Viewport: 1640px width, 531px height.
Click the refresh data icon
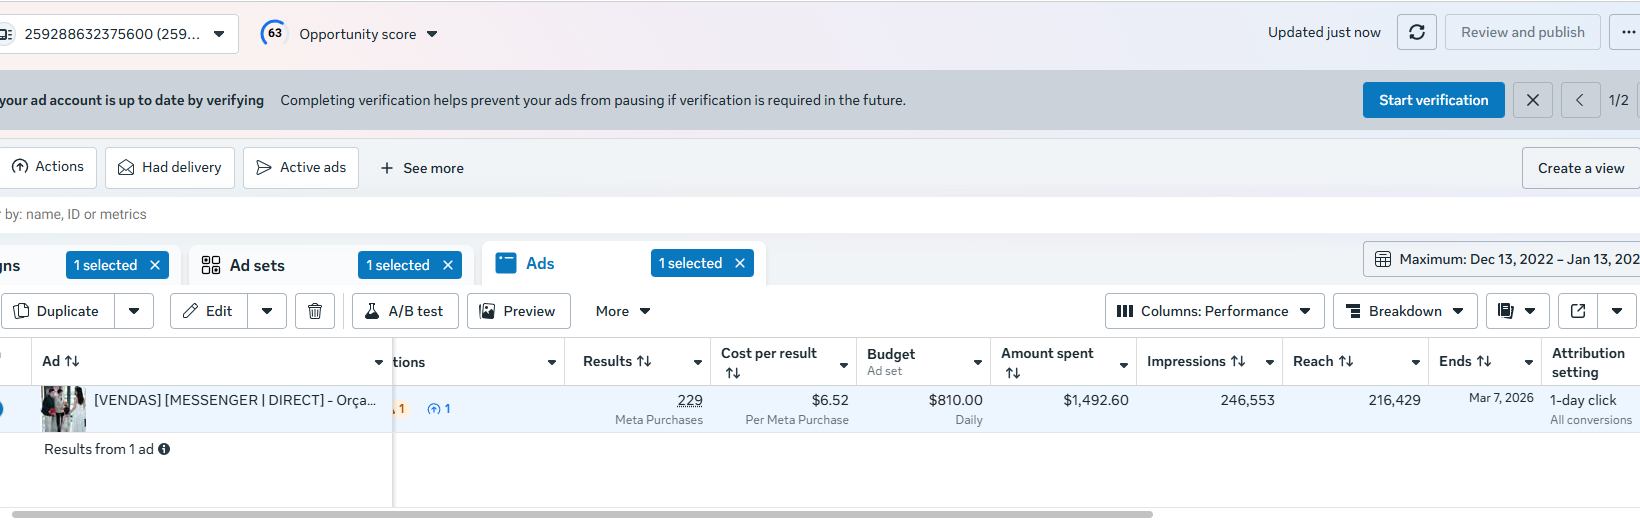click(x=1417, y=32)
